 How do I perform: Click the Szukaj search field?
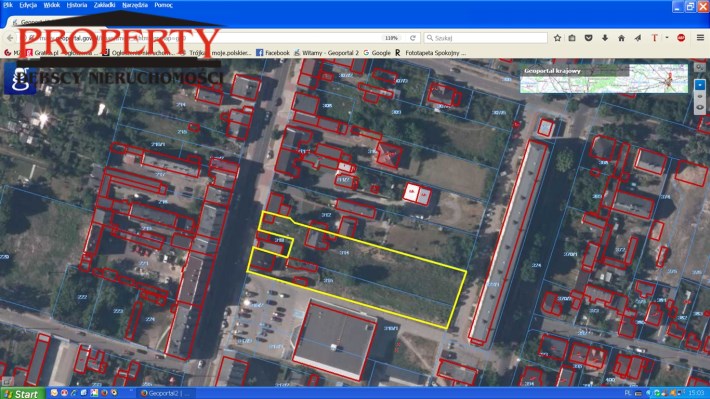(x=485, y=38)
